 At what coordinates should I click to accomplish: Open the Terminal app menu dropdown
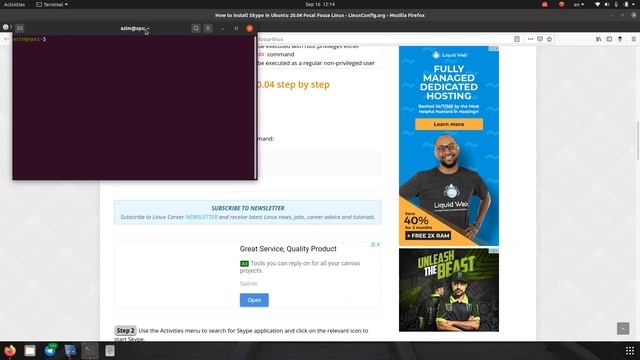[52, 4]
